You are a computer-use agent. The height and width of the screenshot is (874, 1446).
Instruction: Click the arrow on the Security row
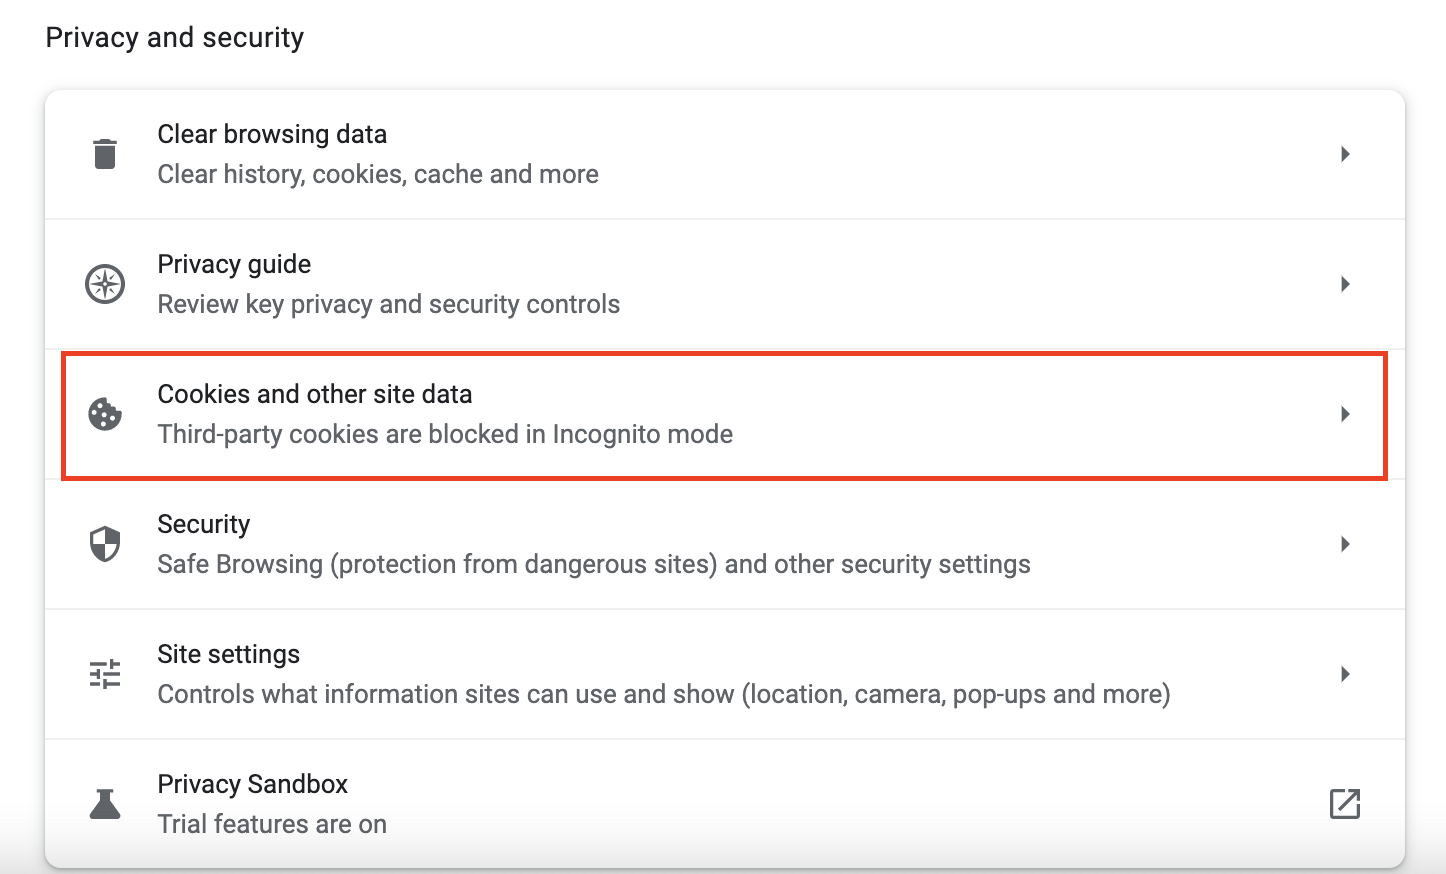click(x=1345, y=544)
